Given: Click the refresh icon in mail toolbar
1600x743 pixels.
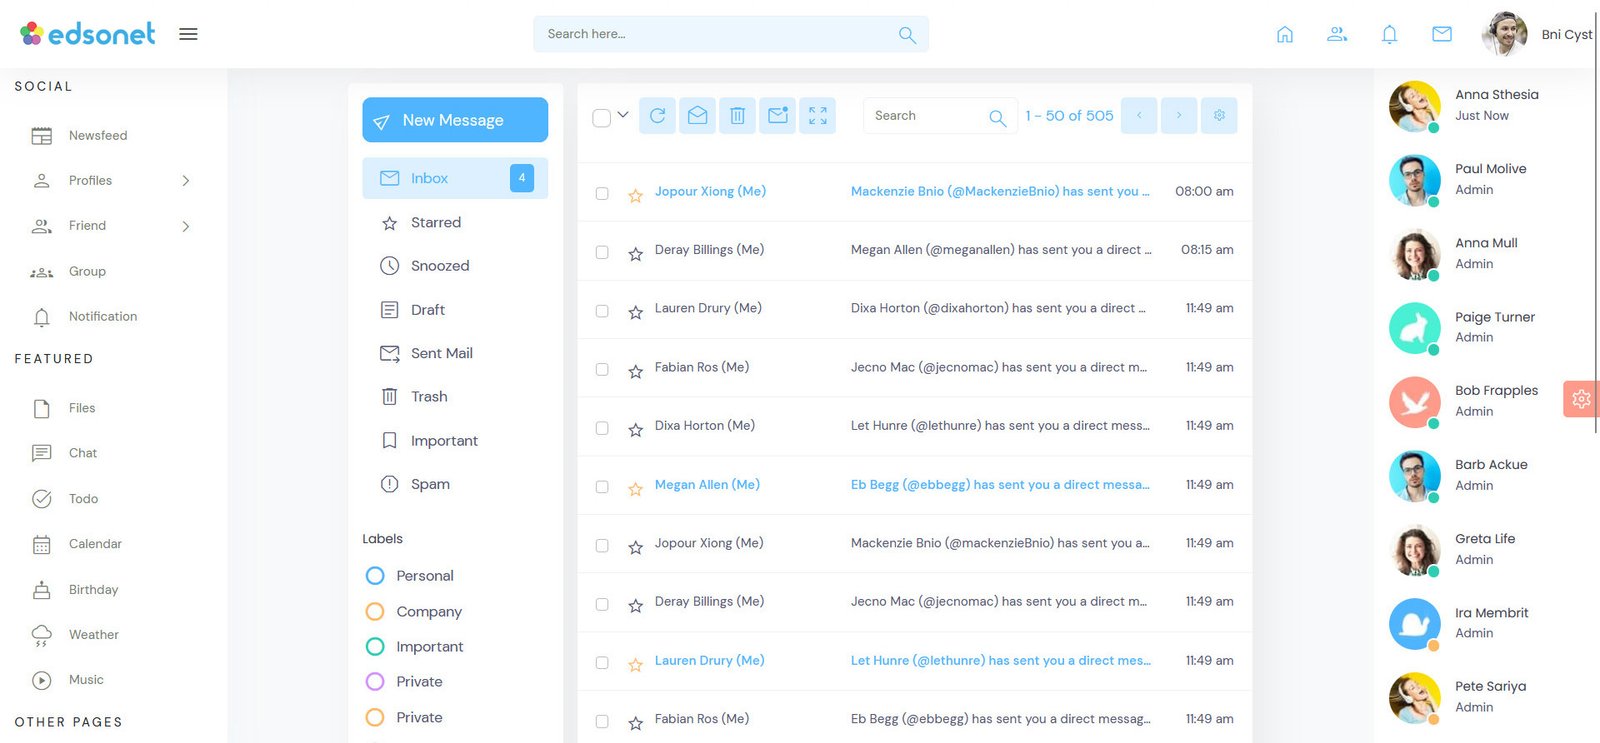Looking at the screenshot, I should (657, 116).
